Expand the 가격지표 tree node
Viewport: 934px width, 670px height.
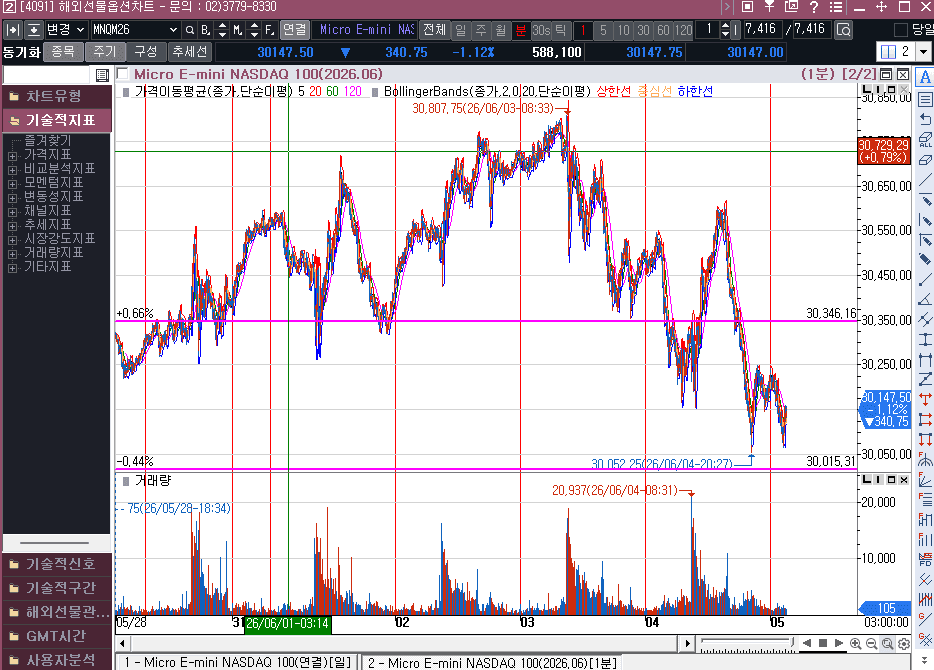click(x=12, y=155)
